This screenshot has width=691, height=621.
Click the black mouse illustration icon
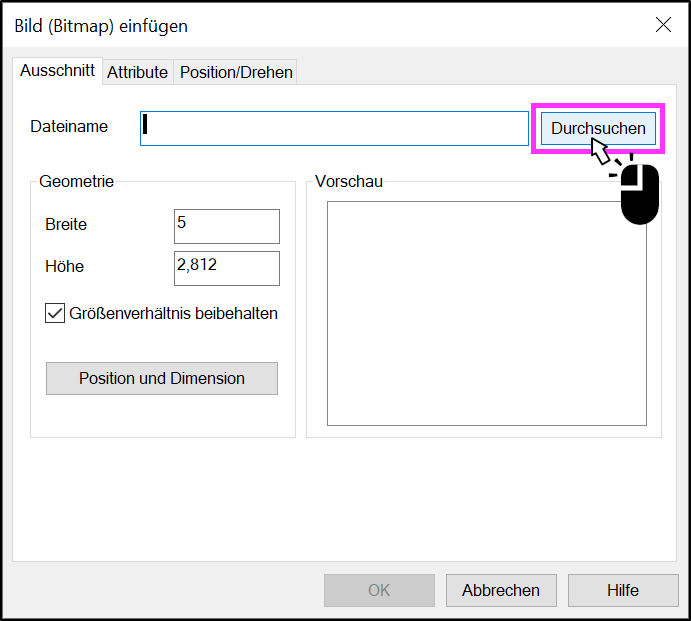[x=639, y=194]
